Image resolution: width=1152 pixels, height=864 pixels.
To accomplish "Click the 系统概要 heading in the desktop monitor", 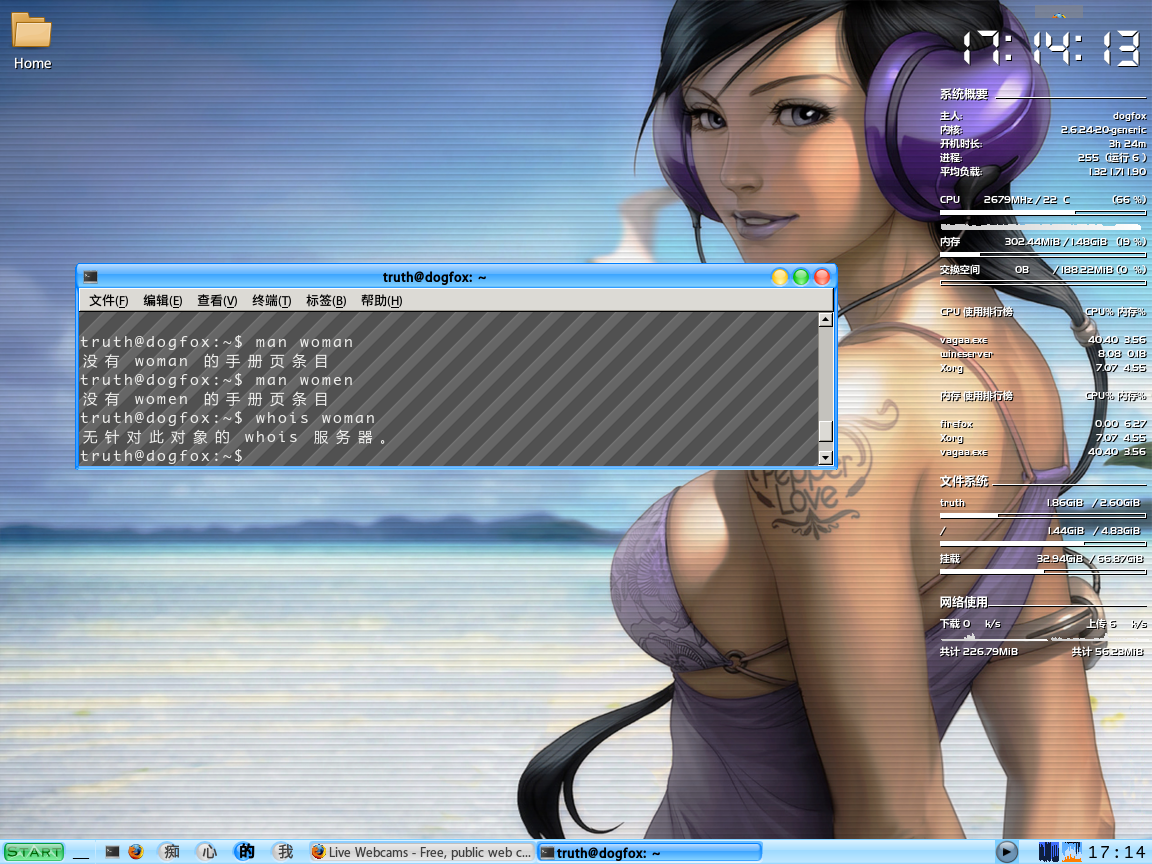I will pos(963,94).
